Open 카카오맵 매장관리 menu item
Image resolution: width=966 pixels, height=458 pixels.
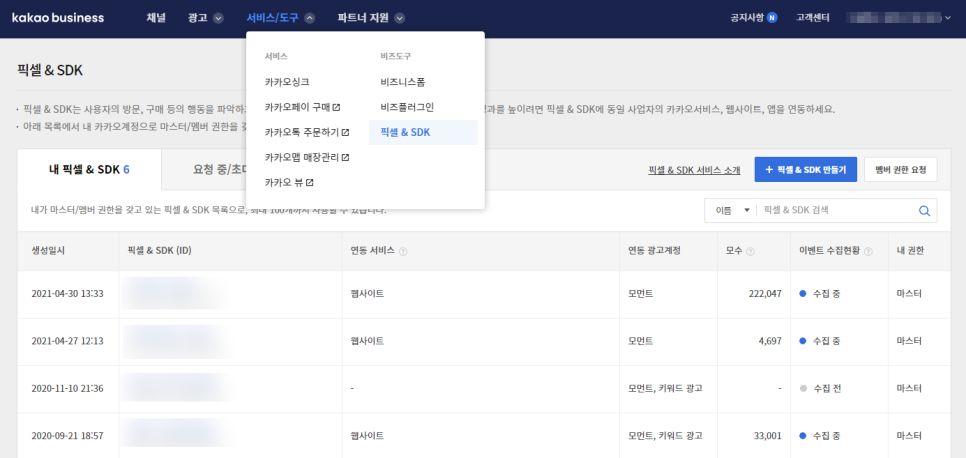302,157
